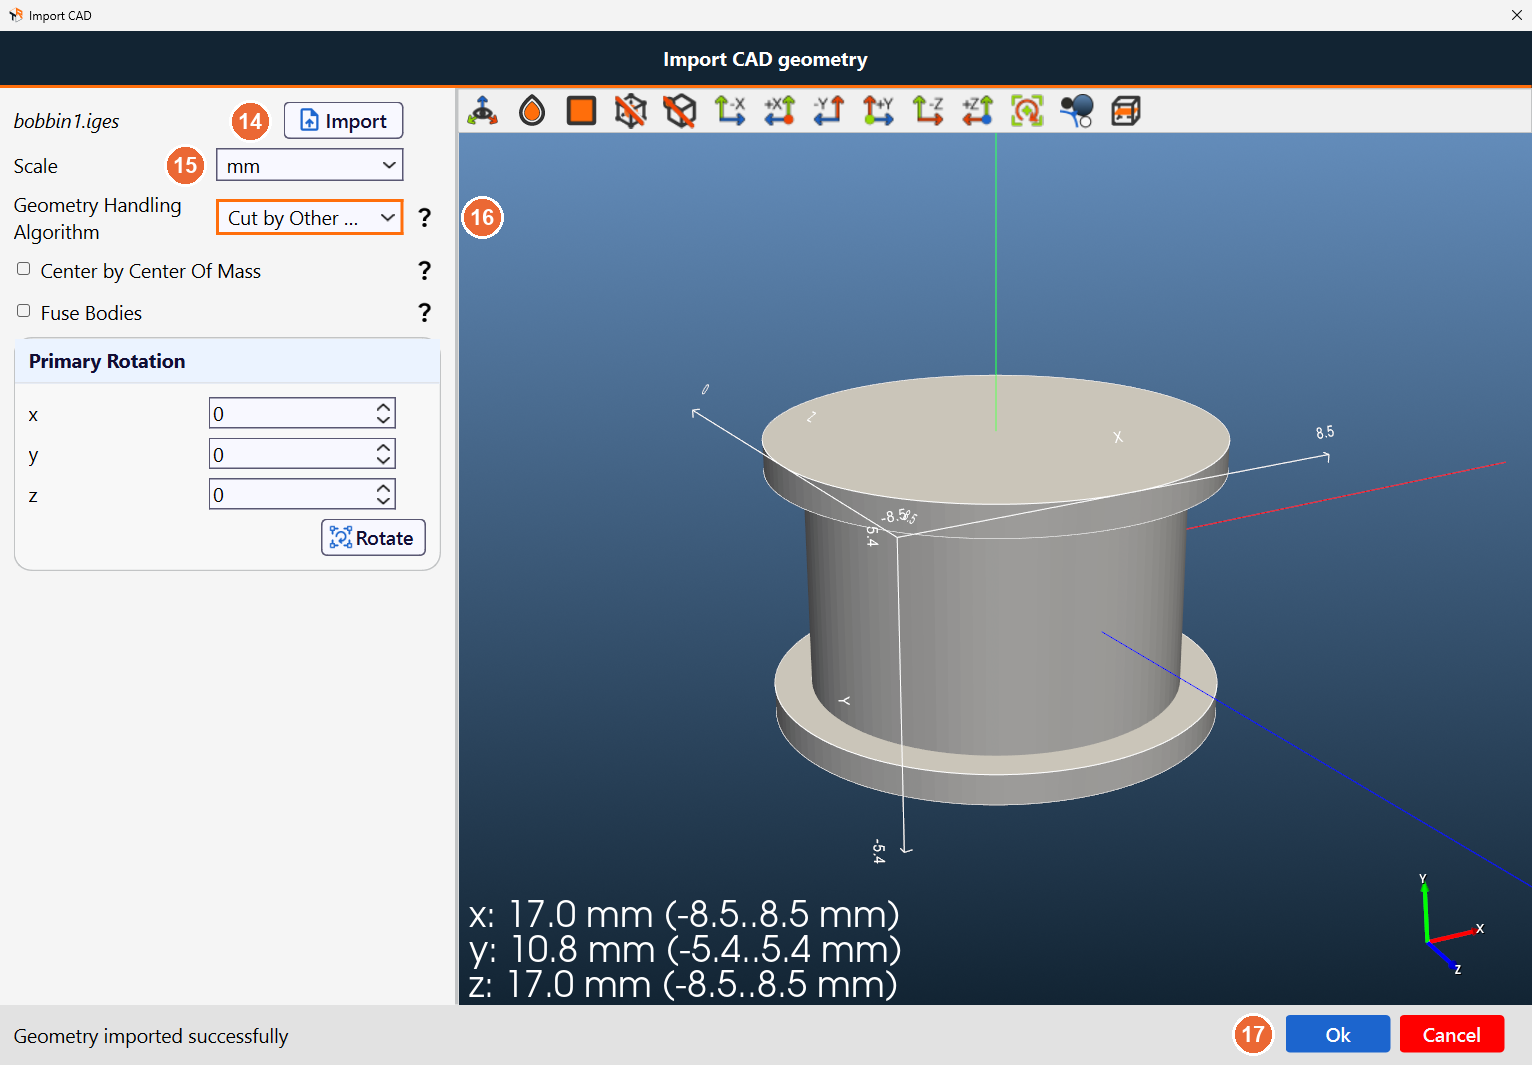The height and width of the screenshot is (1065, 1532).
Task: Click the Primary Rotation section header
Action: [x=228, y=361]
